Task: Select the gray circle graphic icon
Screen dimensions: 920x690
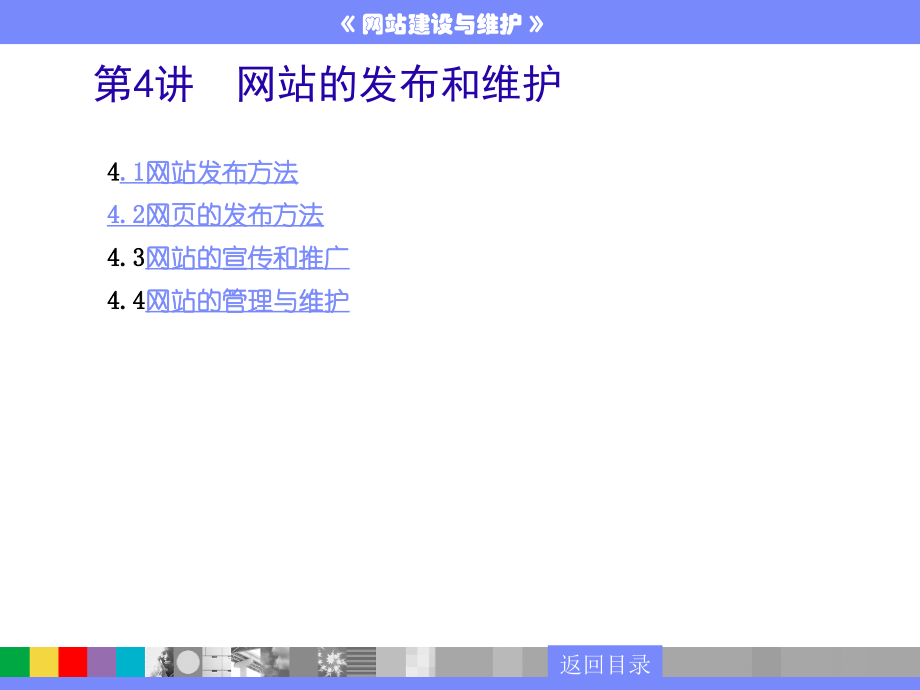Action: click(x=187, y=662)
